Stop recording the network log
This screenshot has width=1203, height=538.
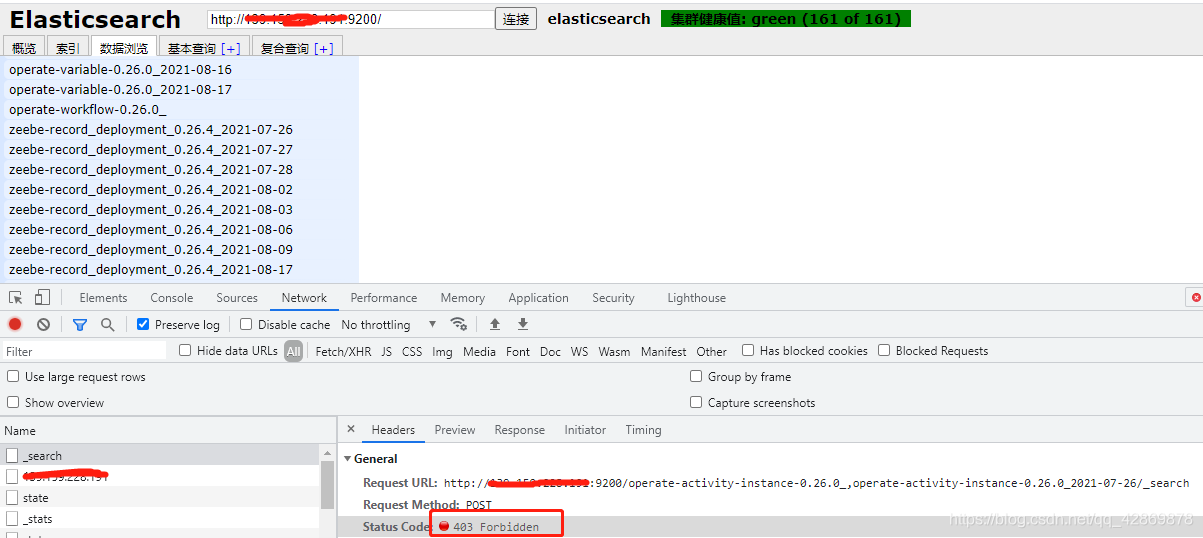click(15, 324)
